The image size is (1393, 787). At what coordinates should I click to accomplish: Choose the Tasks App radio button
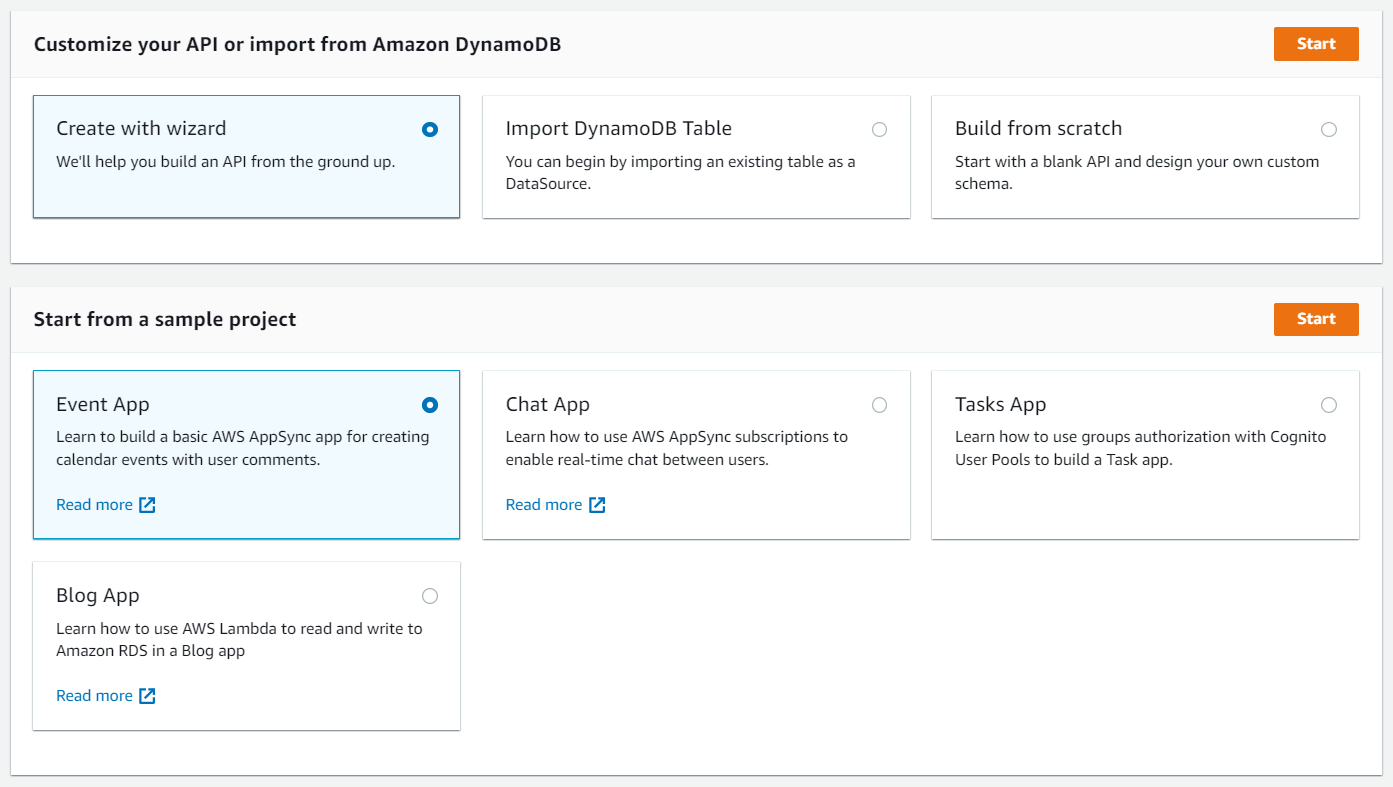coord(1329,405)
